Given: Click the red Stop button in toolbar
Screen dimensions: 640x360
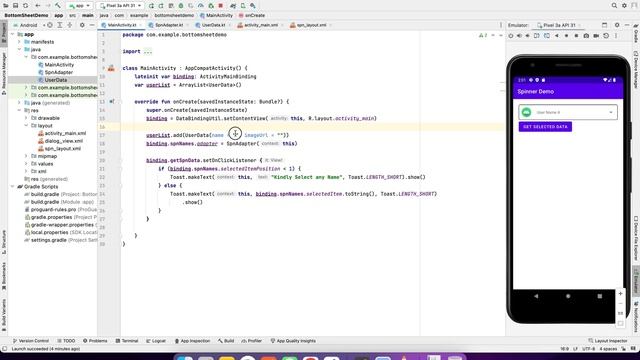Looking at the screenshot, I should tap(221, 6).
